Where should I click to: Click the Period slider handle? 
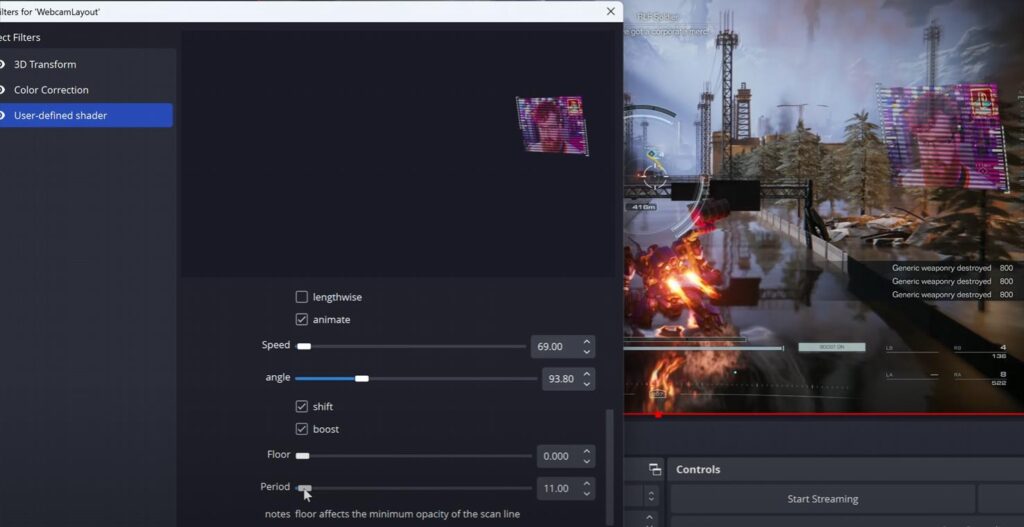click(304, 488)
